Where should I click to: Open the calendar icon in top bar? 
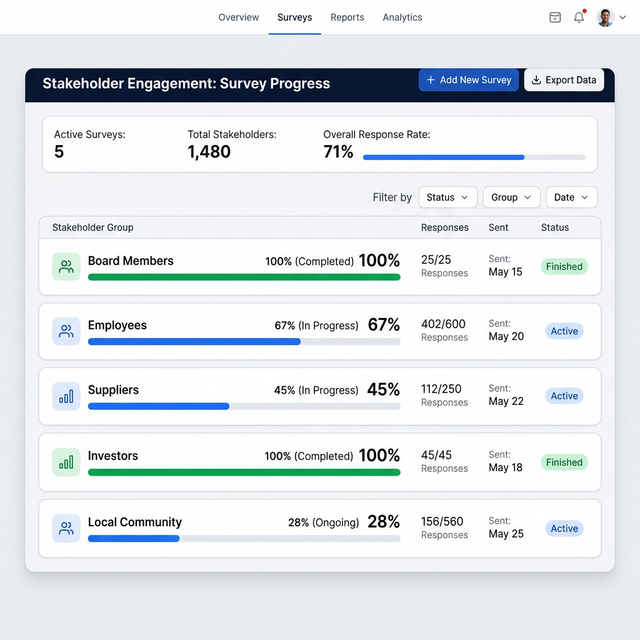(x=555, y=17)
